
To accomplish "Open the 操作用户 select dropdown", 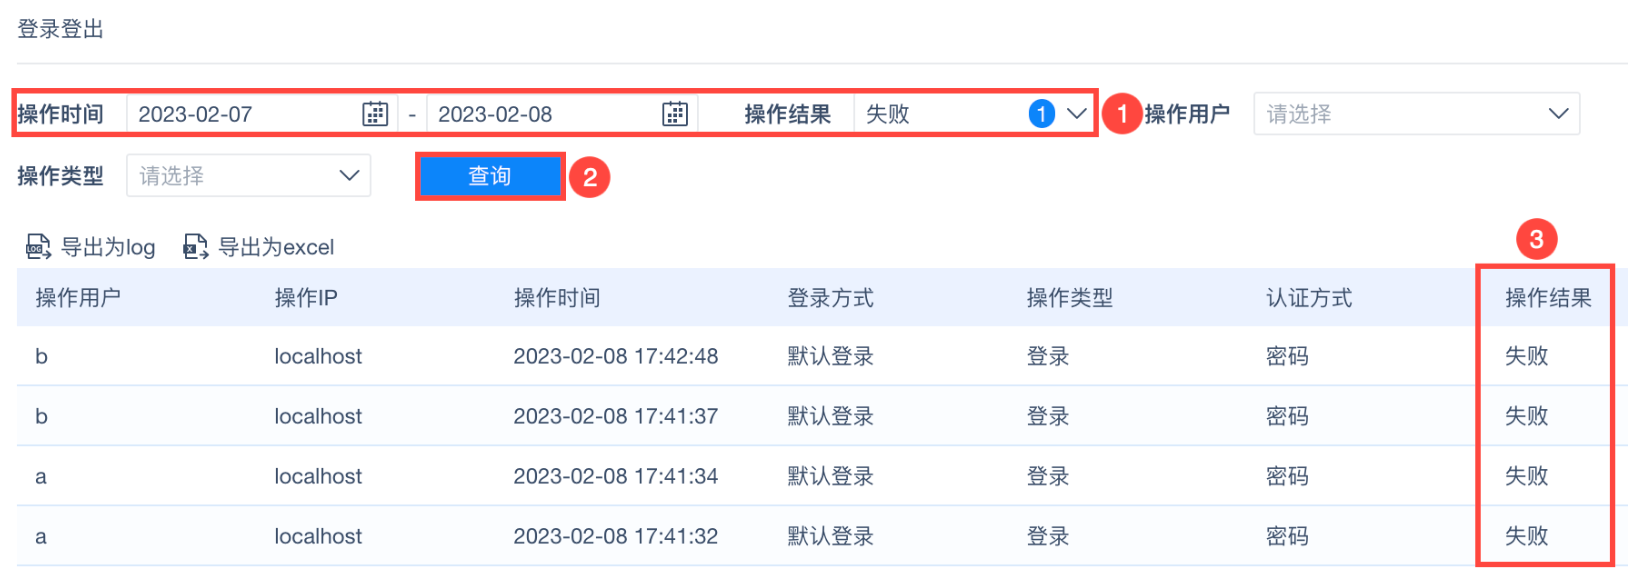I will (1416, 114).
